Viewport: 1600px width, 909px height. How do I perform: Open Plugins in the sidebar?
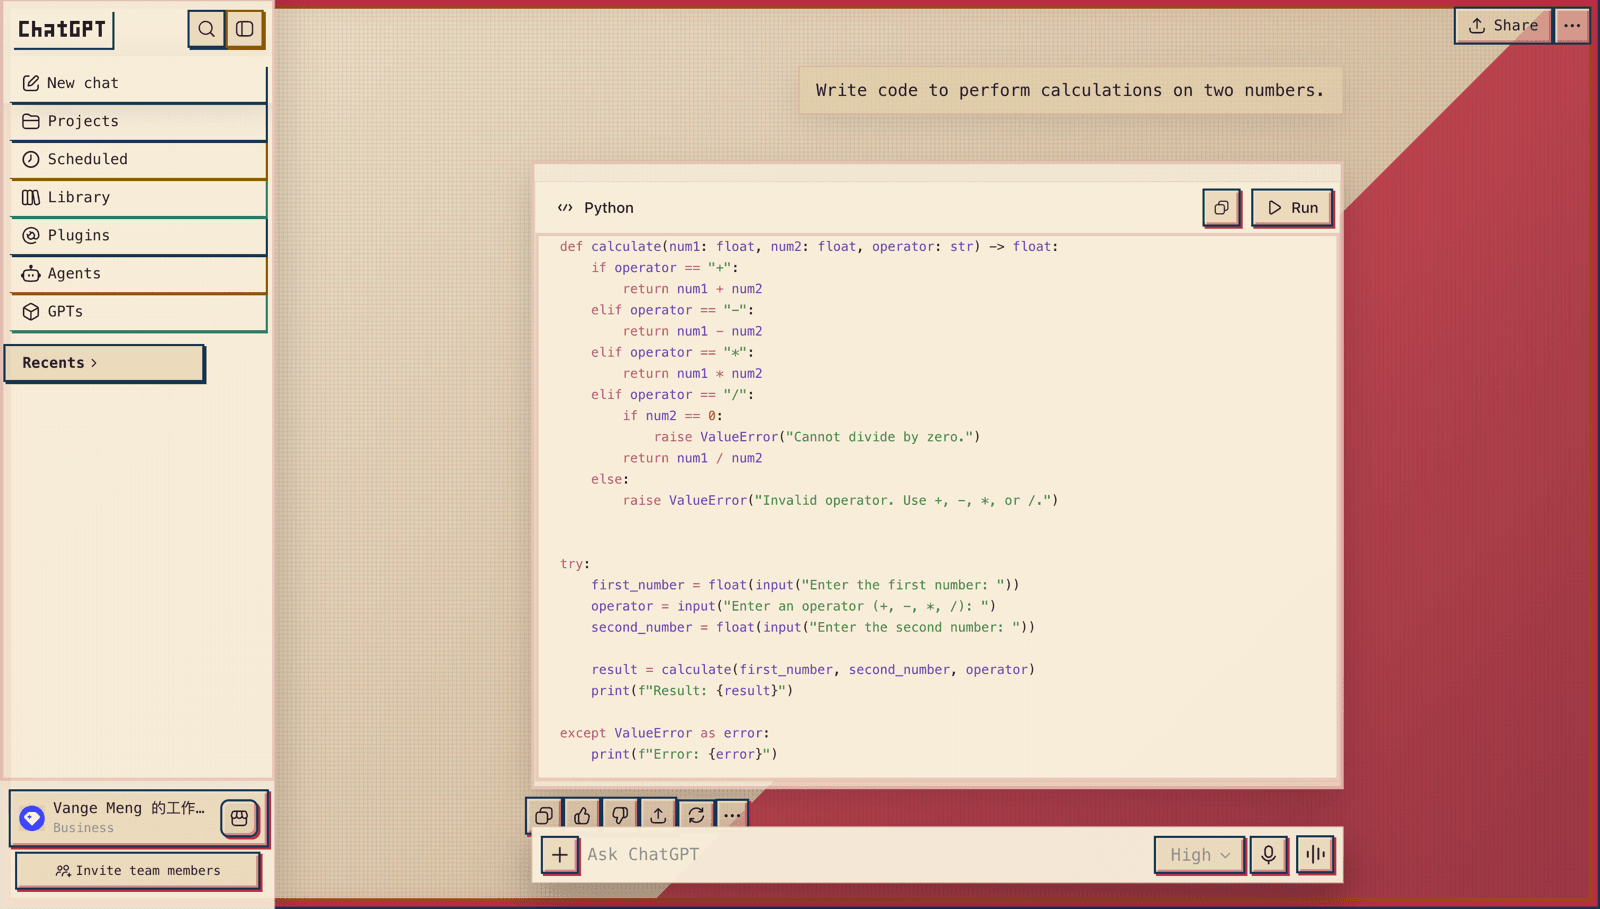coord(138,235)
